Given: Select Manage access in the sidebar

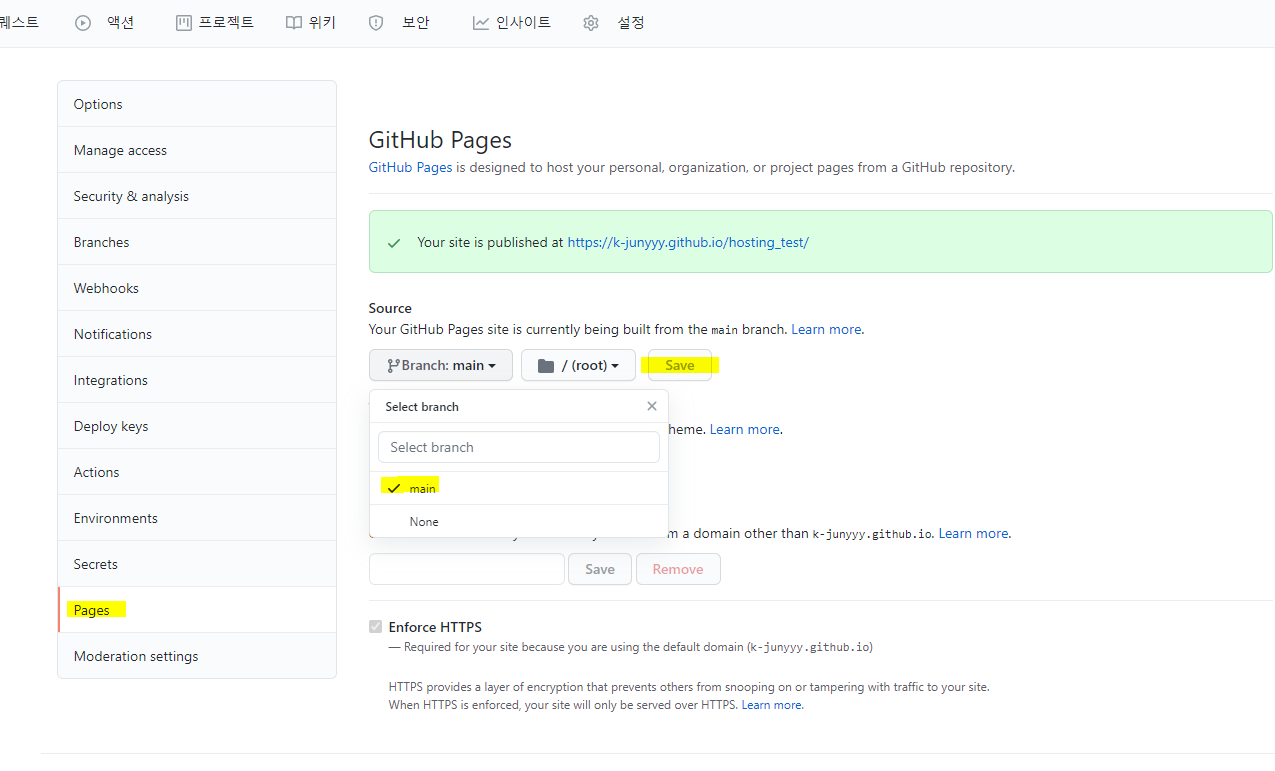Looking at the screenshot, I should (197, 150).
